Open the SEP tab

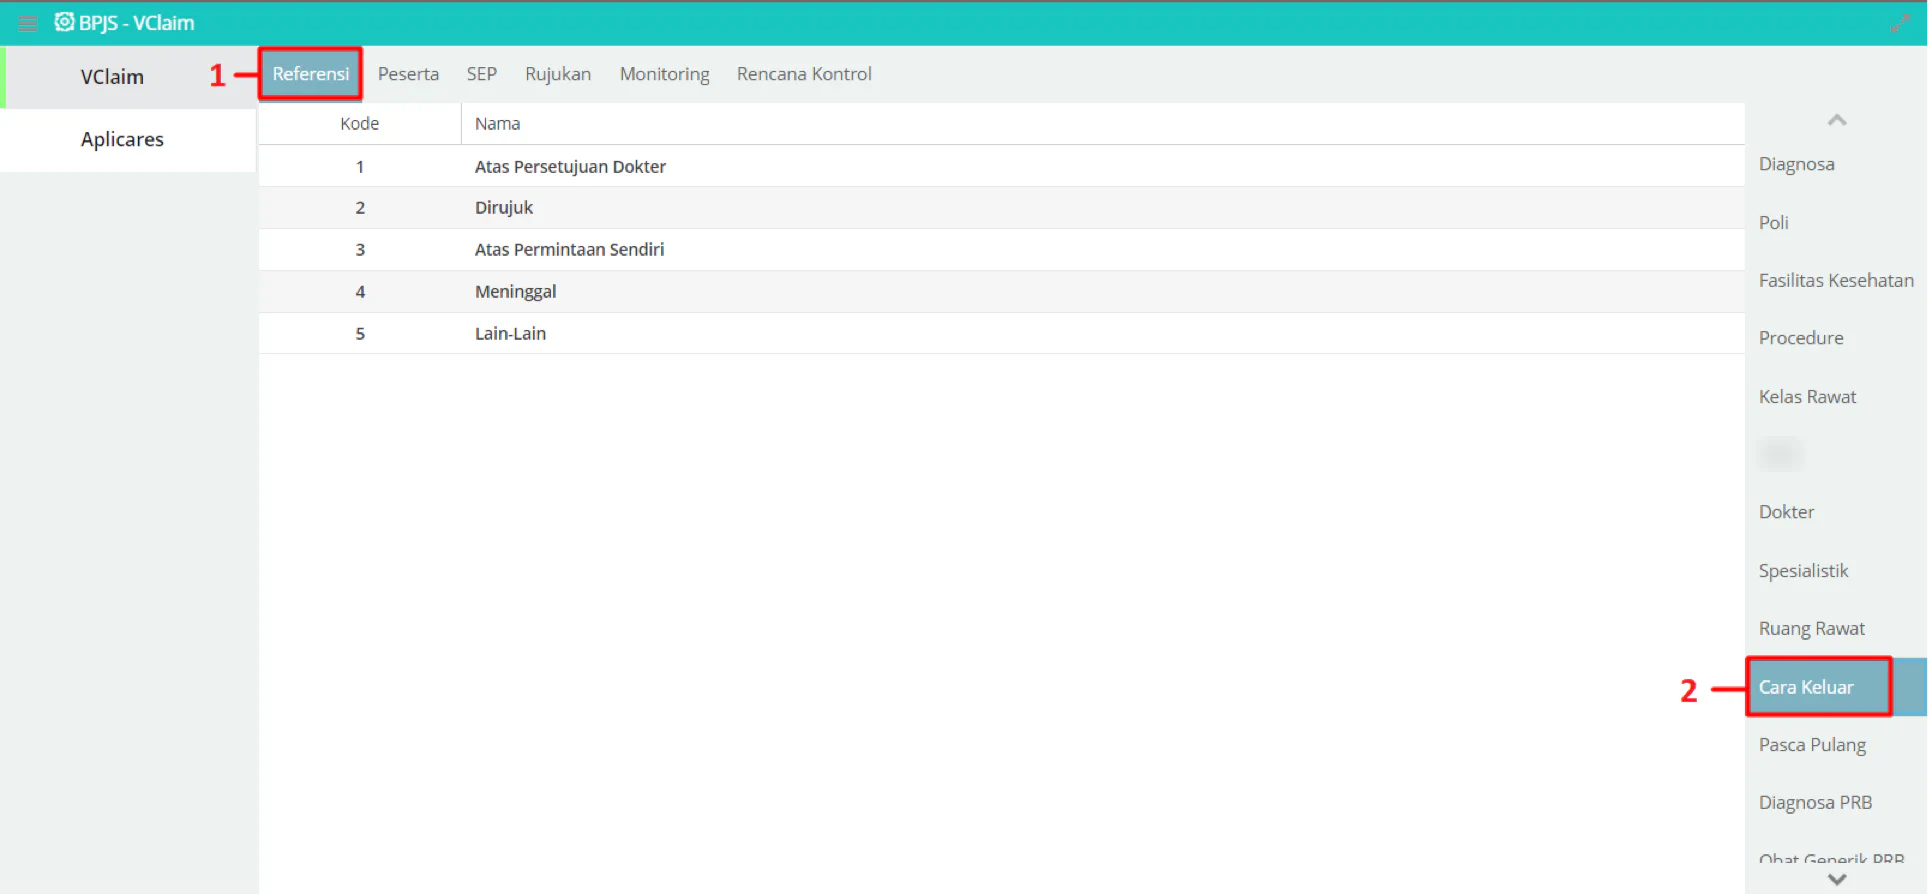(x=482, y=74)
